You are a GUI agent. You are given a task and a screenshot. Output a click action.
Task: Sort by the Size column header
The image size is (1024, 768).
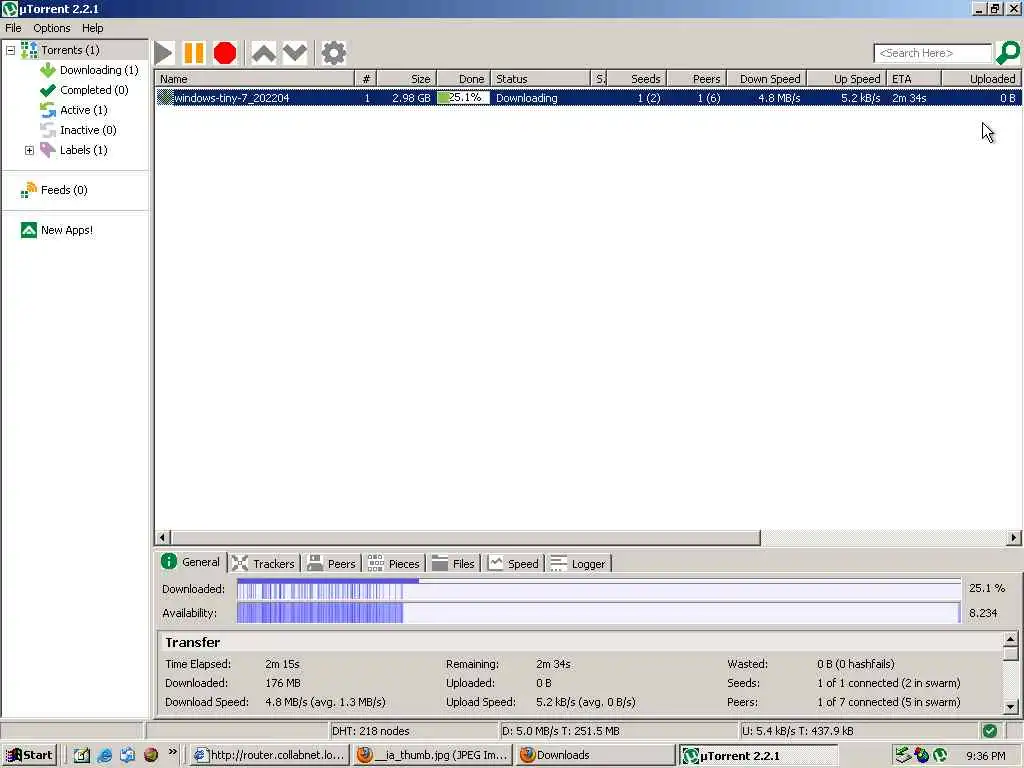pos(407,78)
